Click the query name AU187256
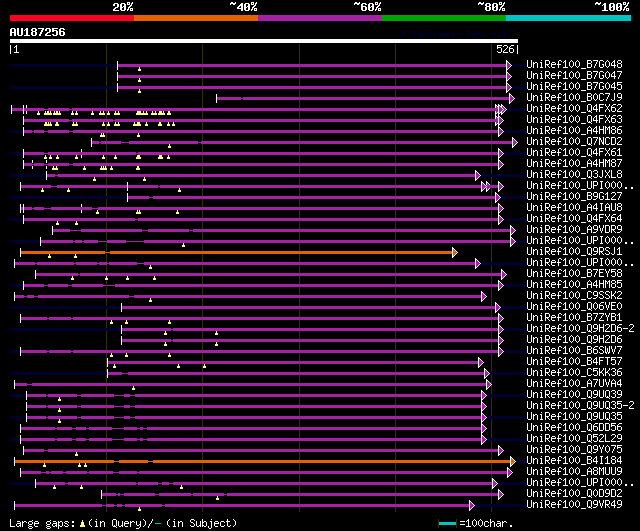Image resolution: width=640 pixels, height=531 pixels. [38, 32]
